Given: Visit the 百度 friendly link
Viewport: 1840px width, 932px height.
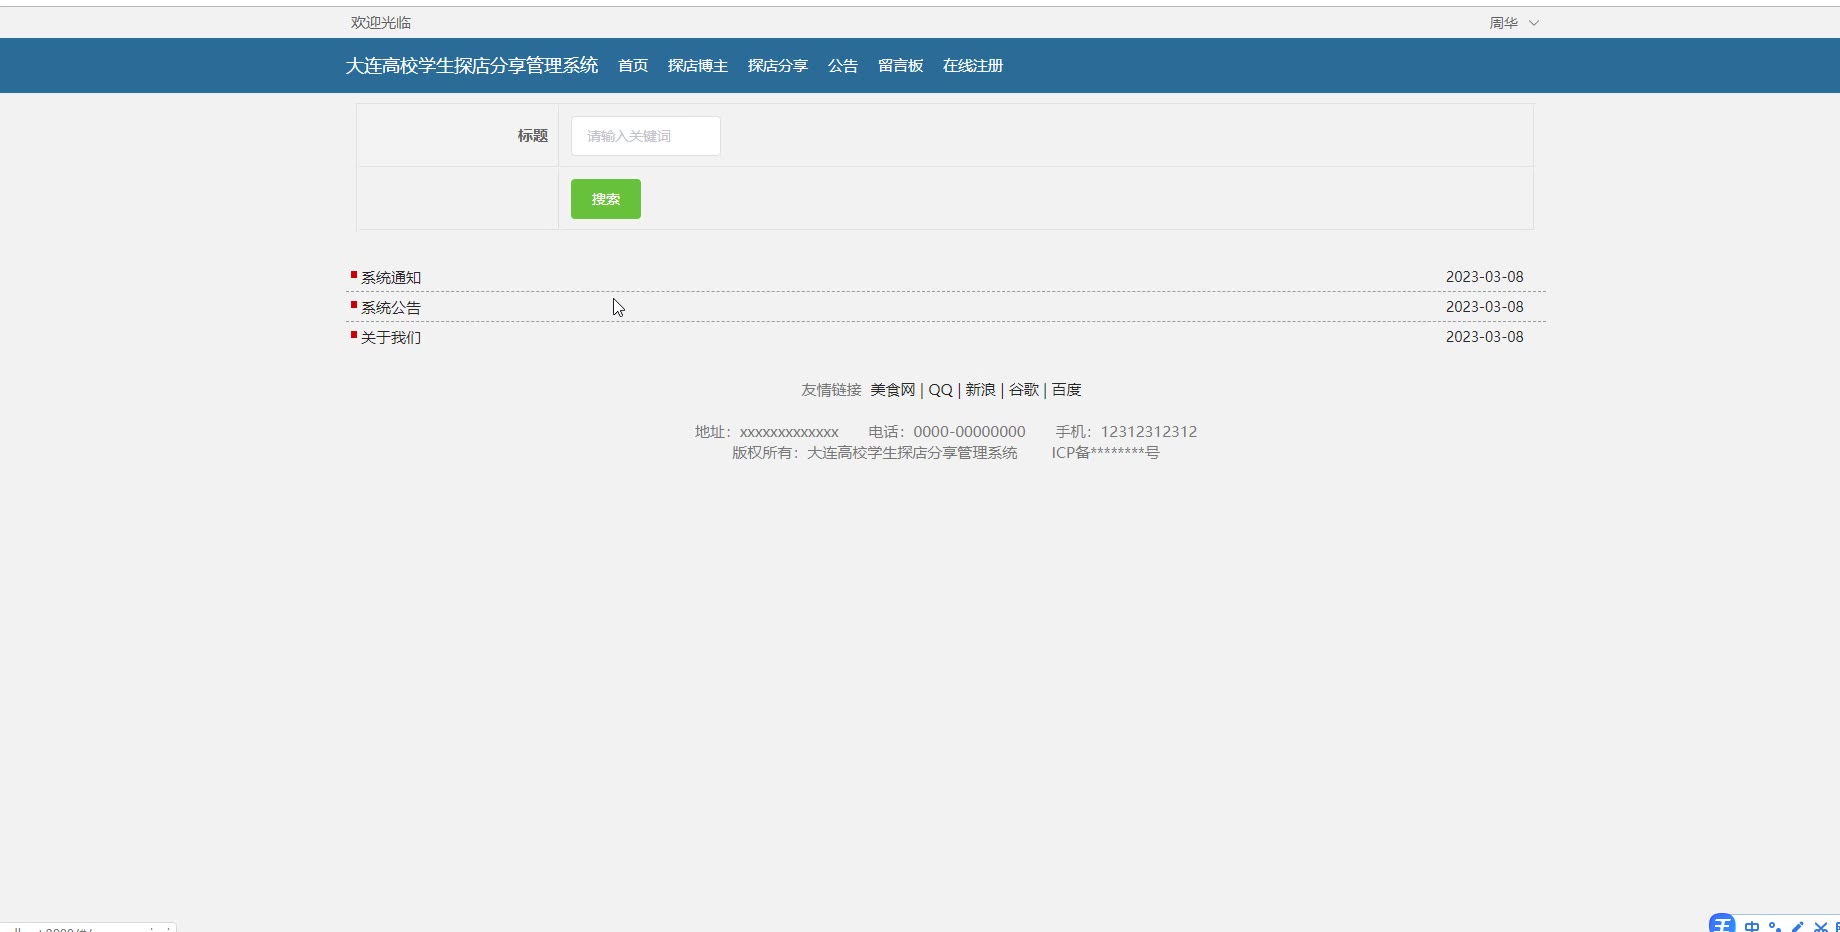Looking at the screenshot, I should click(1067, 390).
